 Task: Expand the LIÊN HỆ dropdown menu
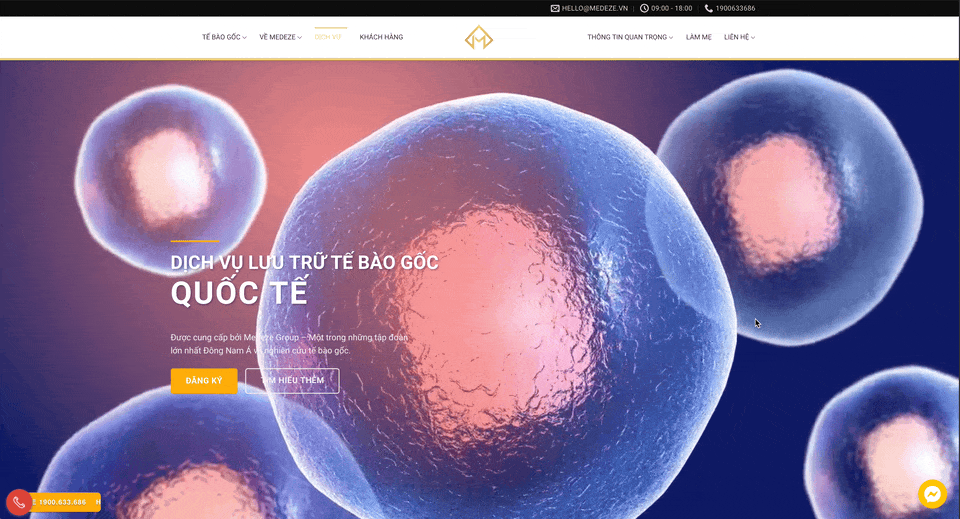click(x=739, y=37)
